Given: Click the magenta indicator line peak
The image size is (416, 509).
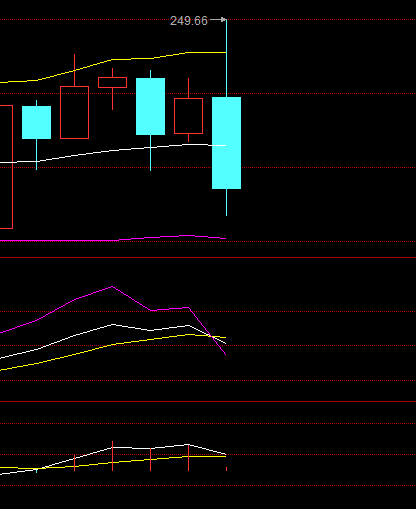Looking at the screenshot, I should [112, 286].
